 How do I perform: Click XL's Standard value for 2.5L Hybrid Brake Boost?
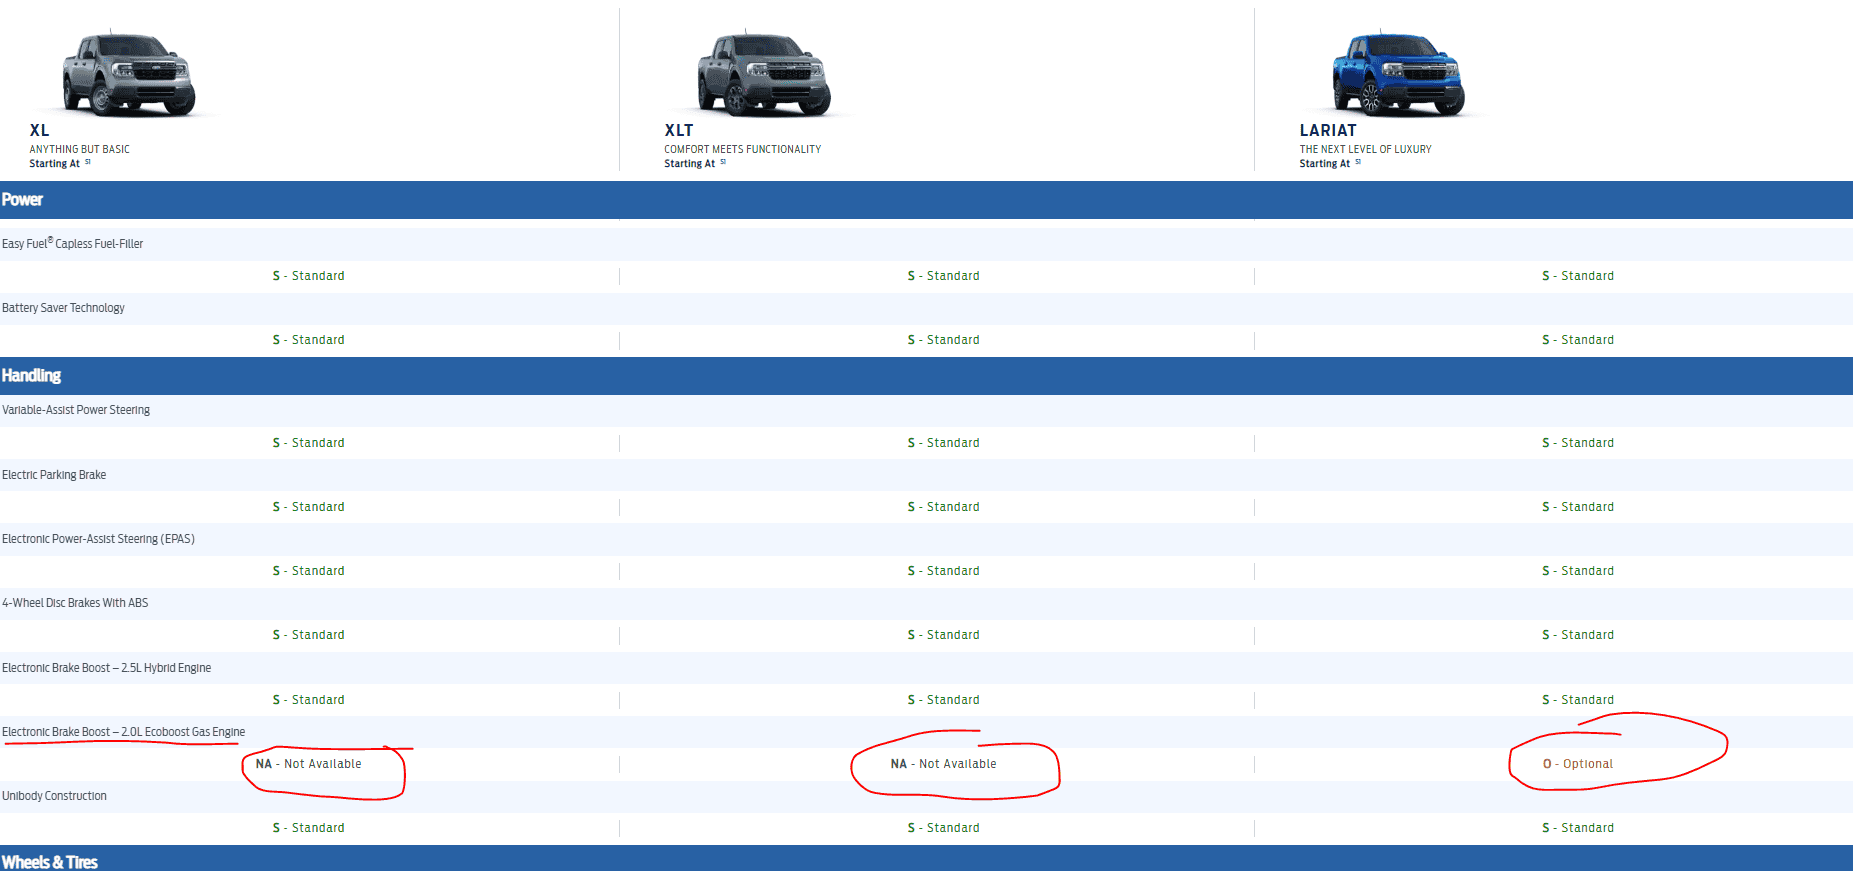click(308, 700)
